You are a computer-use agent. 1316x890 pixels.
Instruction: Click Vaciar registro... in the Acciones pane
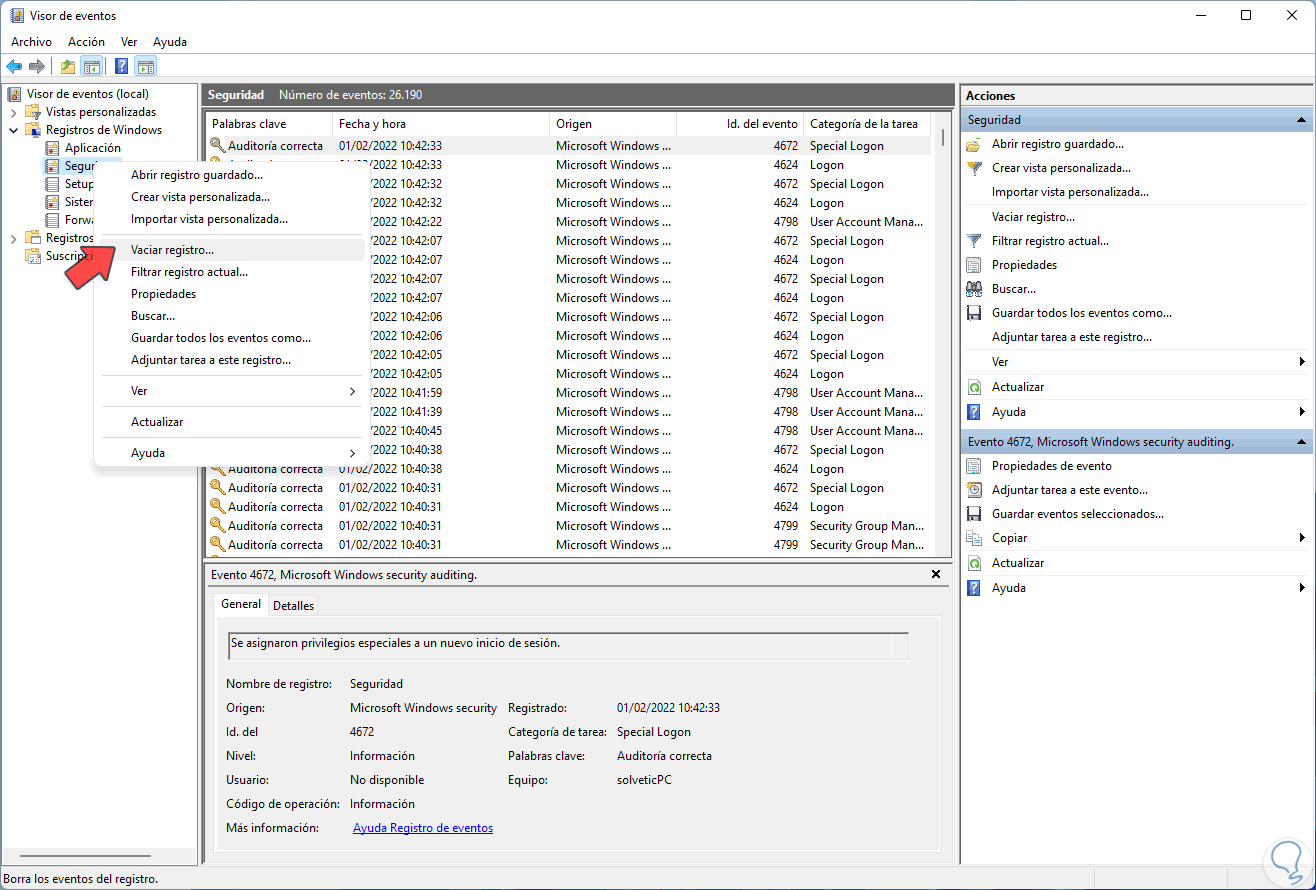(x=1033, y=217)
